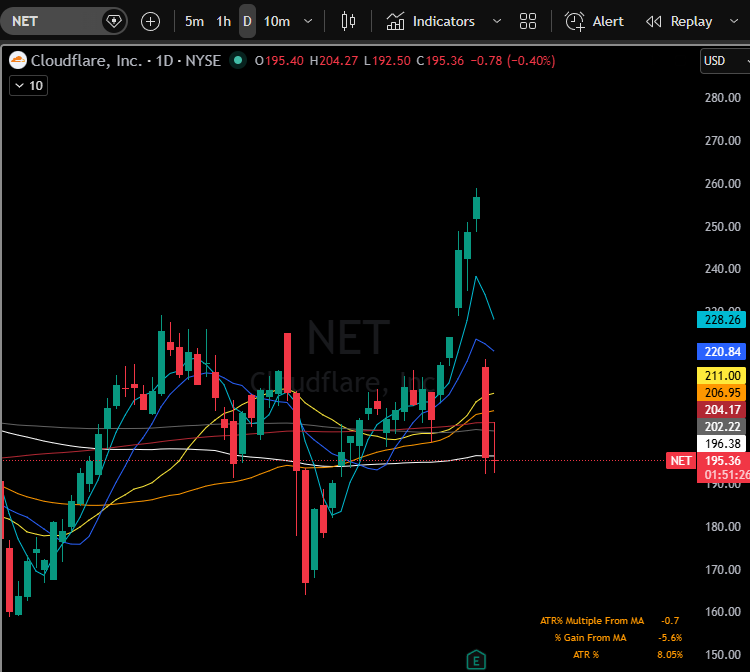The height and width of the screenshot is (672, 750).
Task: Open the earnings E marker
Action: pyautogui.click(x=476, y=660)
